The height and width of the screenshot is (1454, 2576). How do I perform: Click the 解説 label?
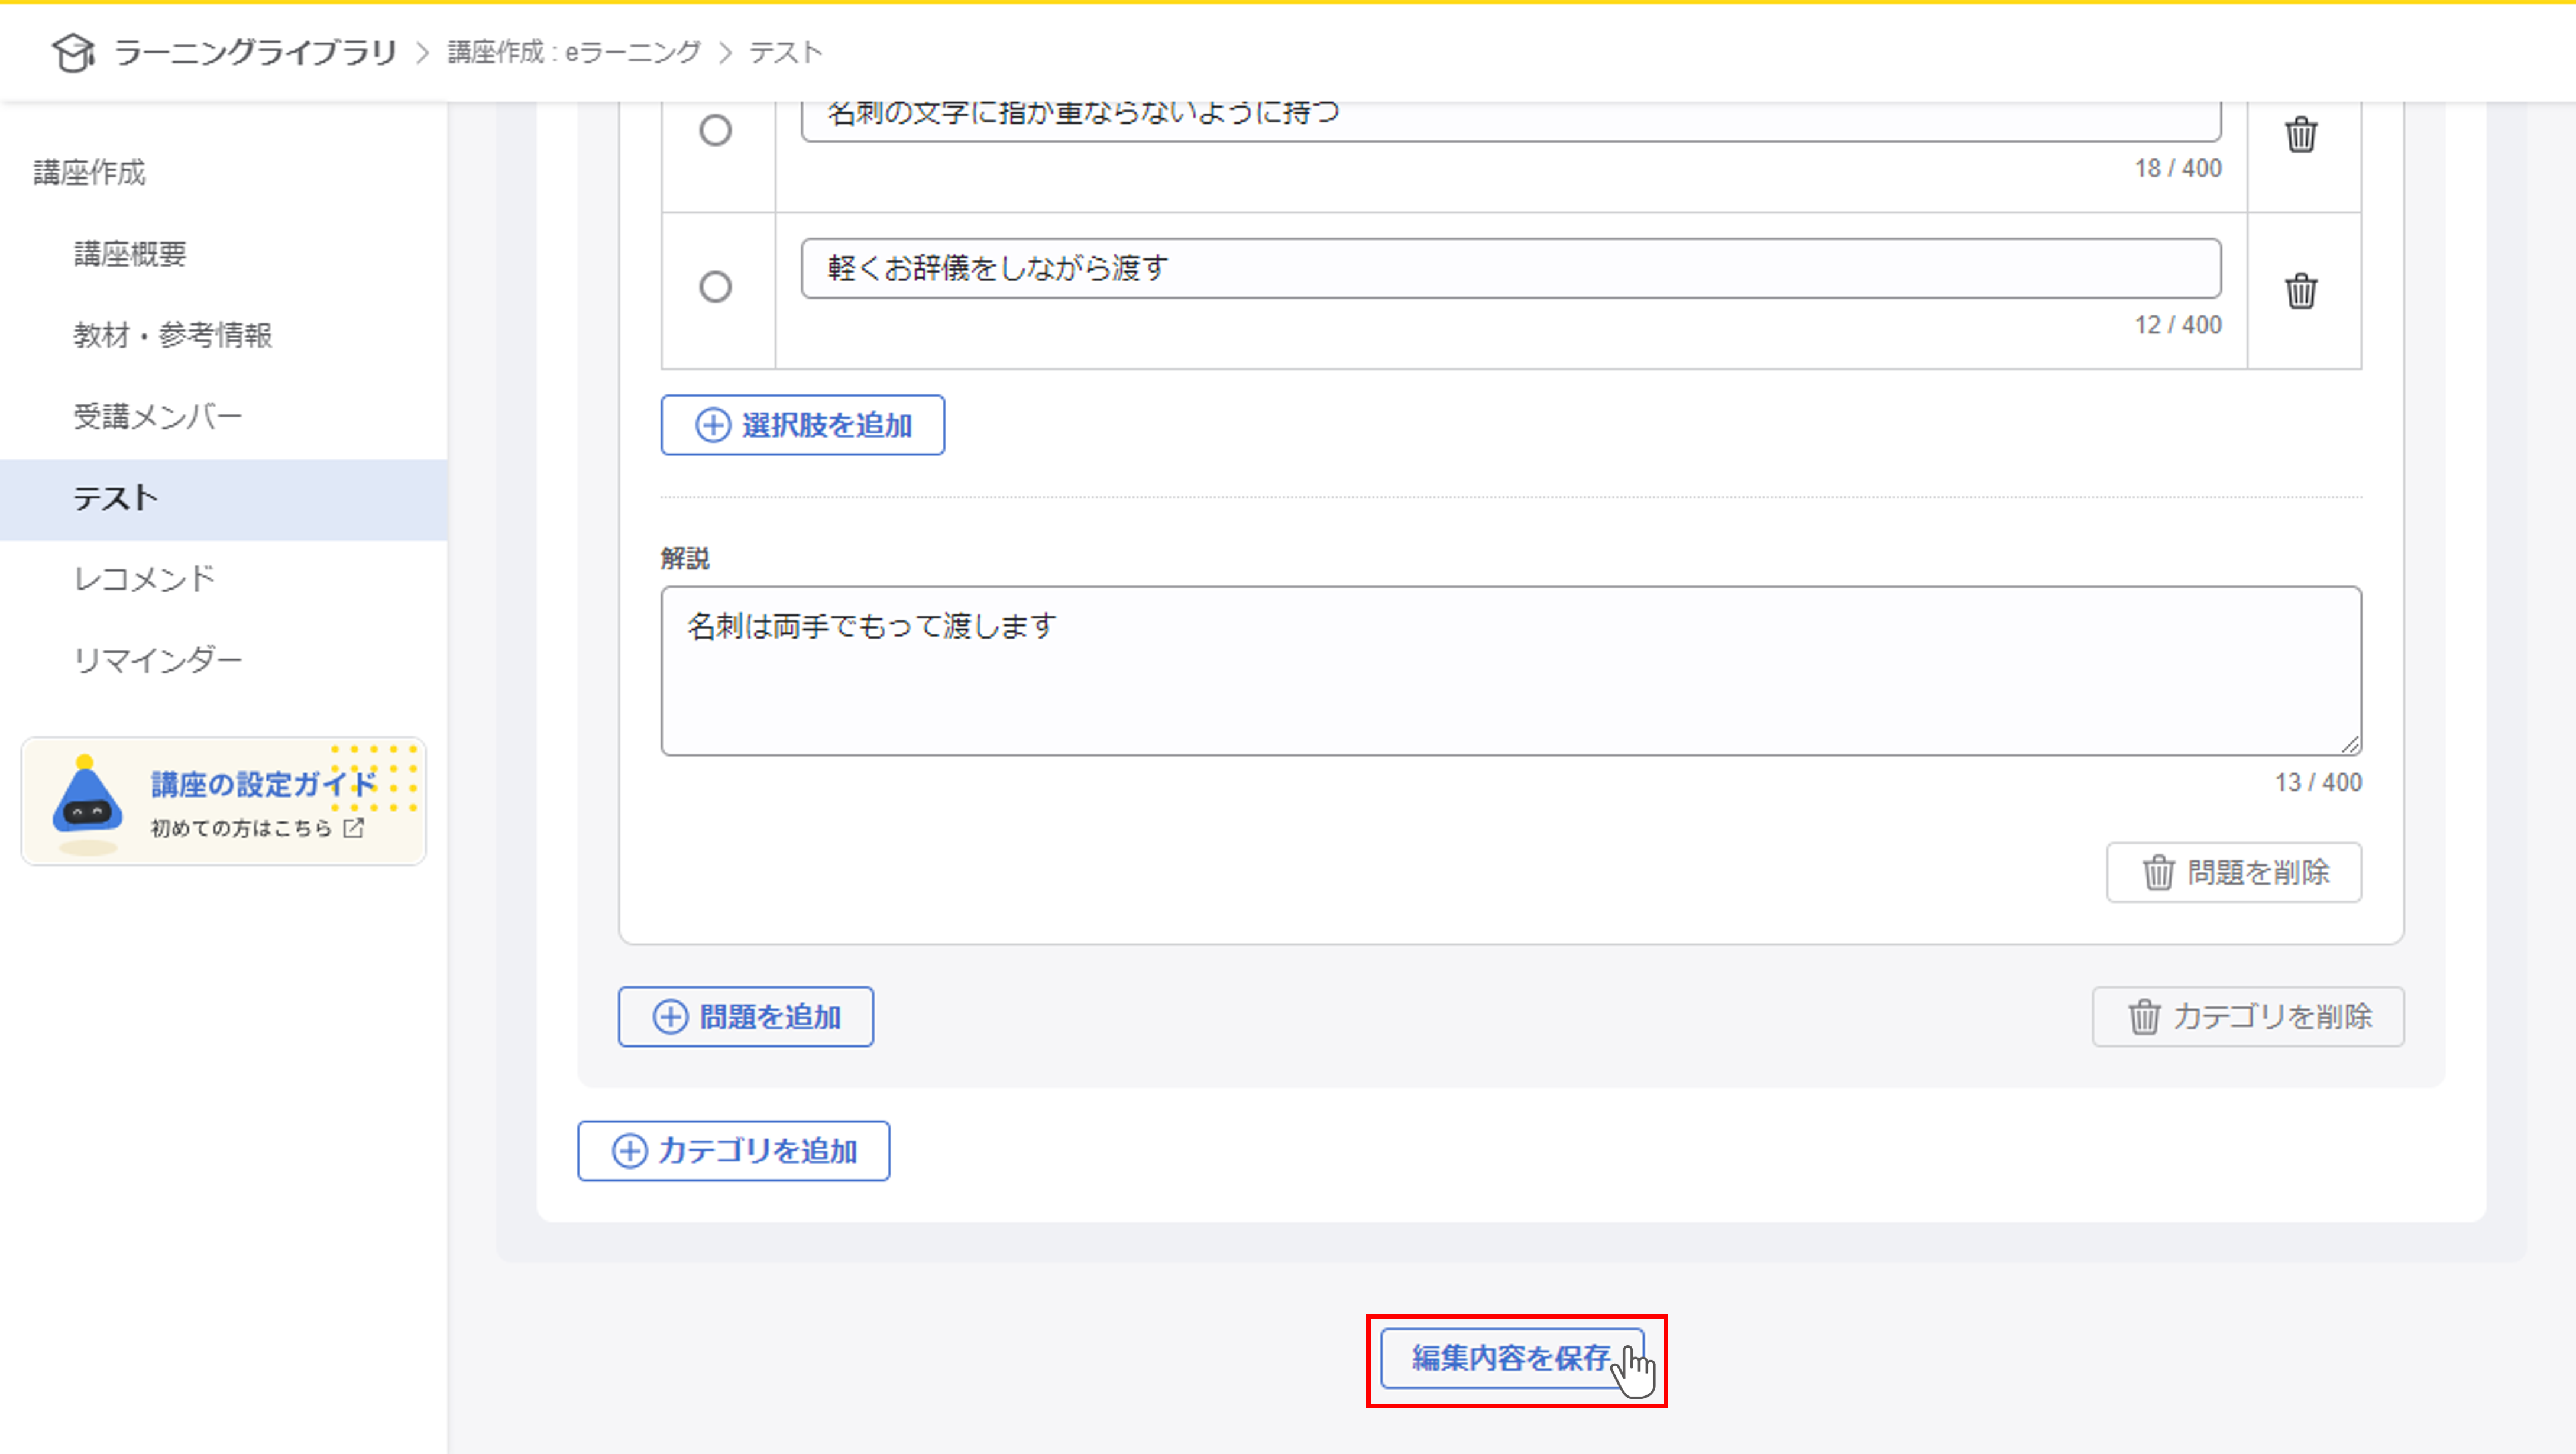pyautogui.click(x=685, y=558)
